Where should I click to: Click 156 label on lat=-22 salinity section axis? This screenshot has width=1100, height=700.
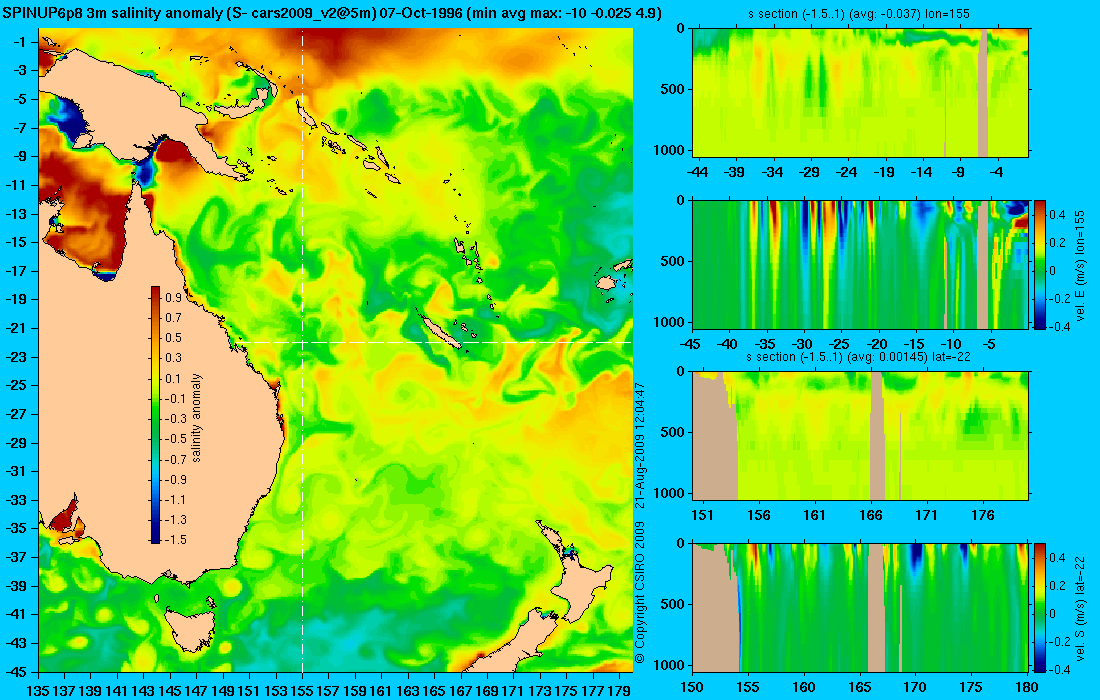tap(758, 516)
